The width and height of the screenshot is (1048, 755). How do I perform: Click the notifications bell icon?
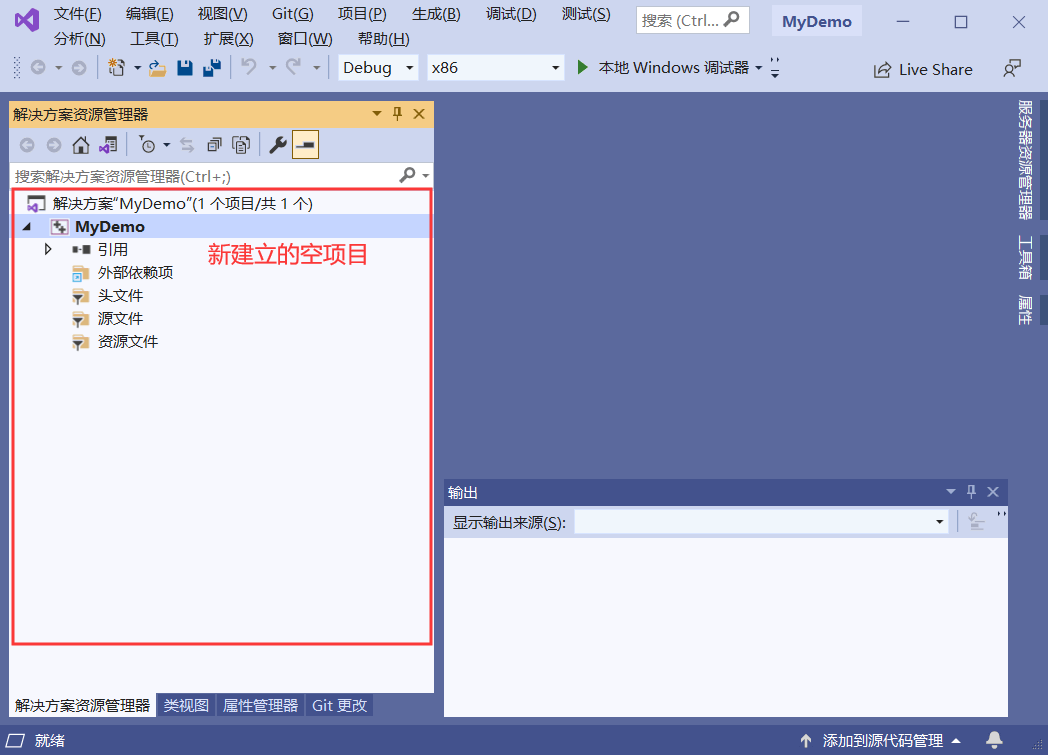pyautogui.click(x=995, y=740)
